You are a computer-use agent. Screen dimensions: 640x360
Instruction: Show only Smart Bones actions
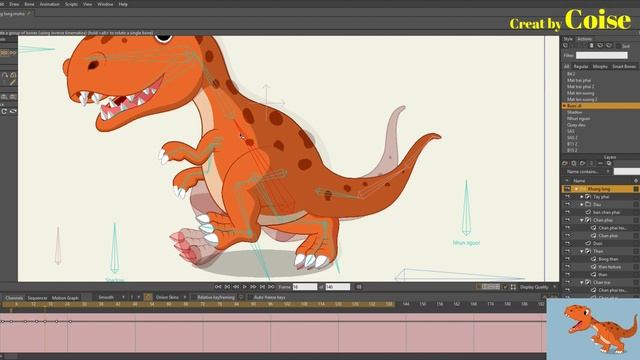pyautogui.click(x=624, y=66)
